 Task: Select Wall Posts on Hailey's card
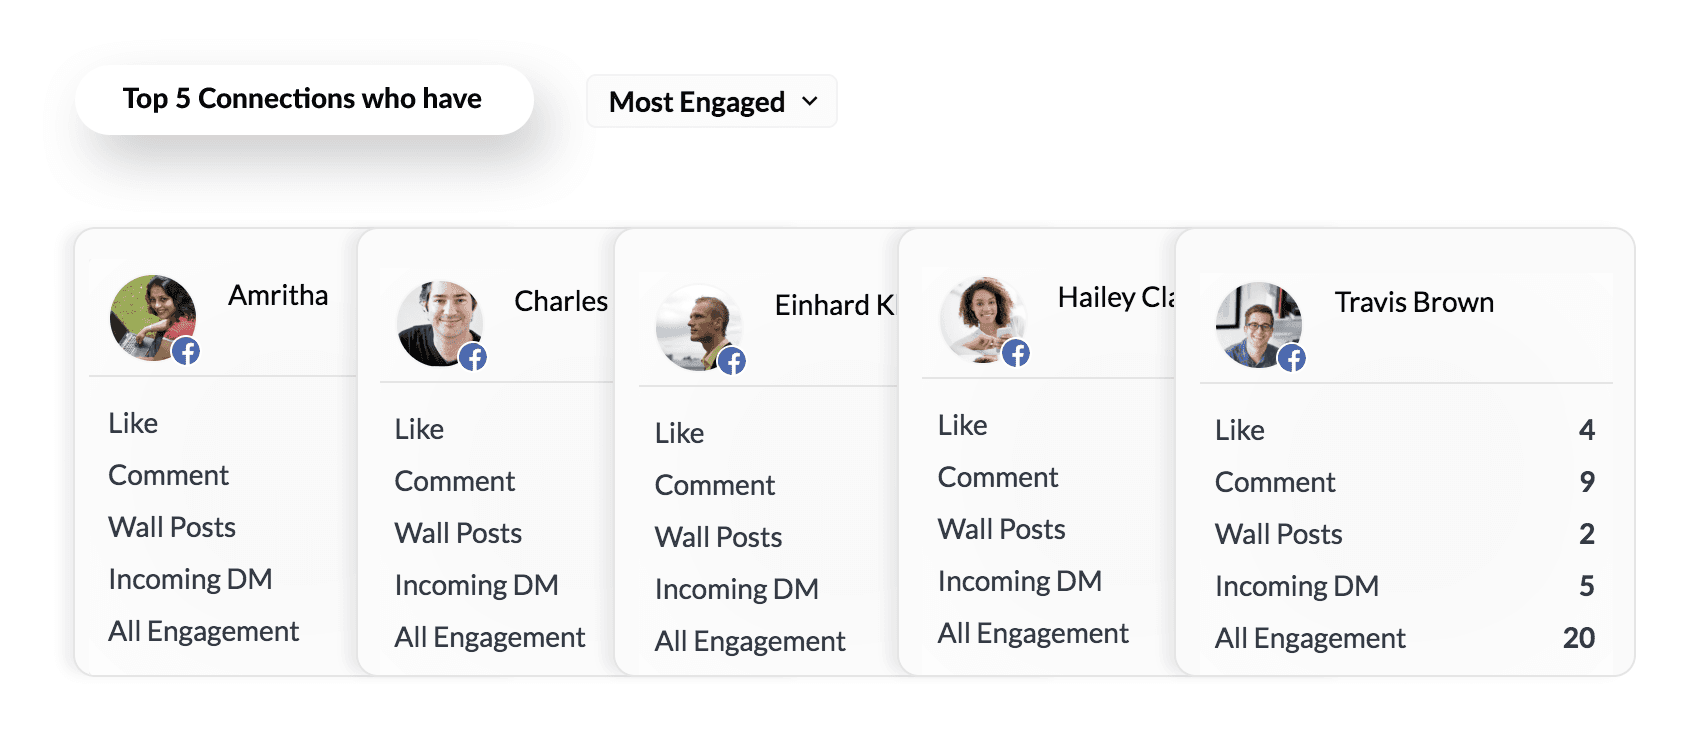tap(1001, 529)
